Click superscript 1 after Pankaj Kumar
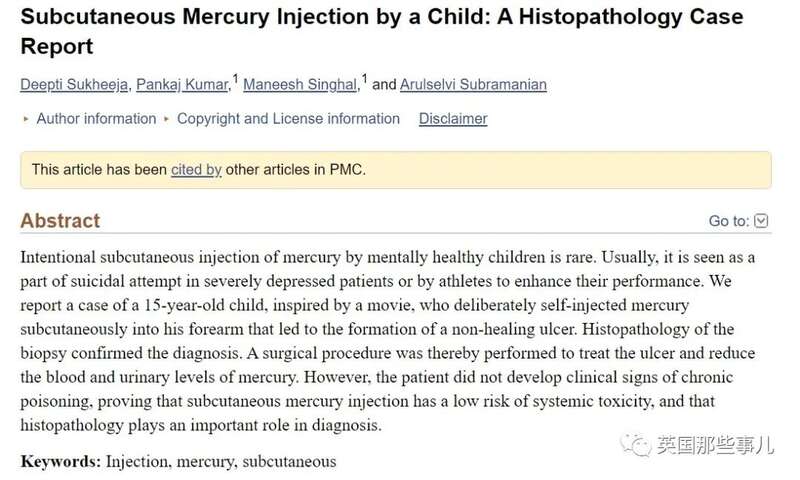Viewport: 800px width, 480px height. (235, 79)
